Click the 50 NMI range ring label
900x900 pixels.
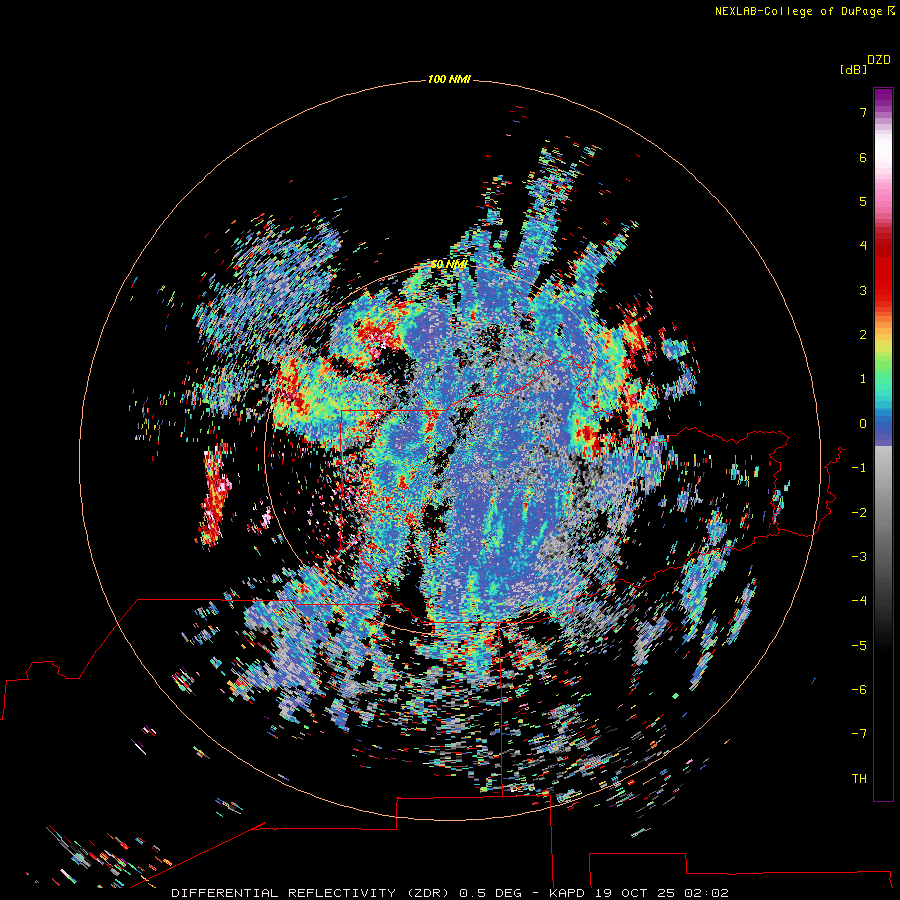click(x=449, y=264)
